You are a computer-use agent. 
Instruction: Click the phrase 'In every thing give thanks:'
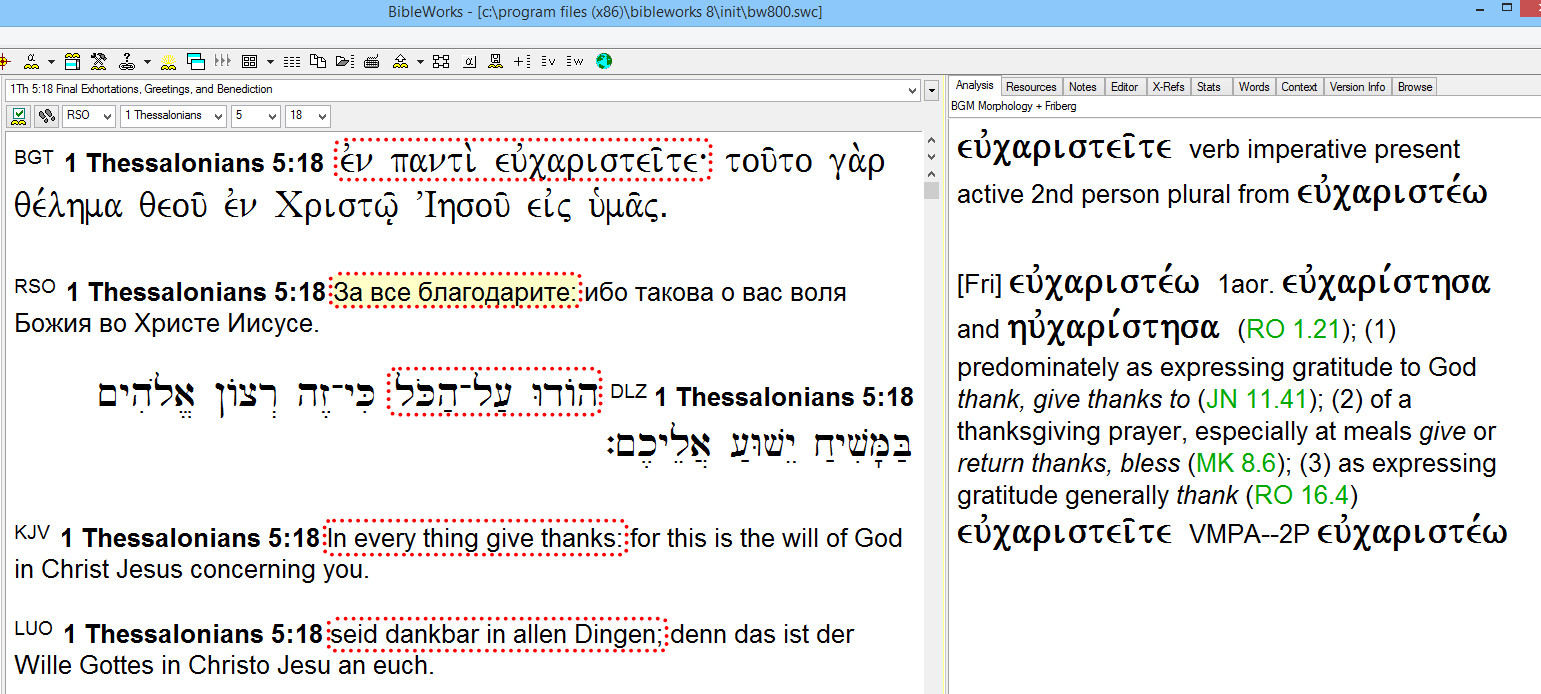(x=477, y=538)
